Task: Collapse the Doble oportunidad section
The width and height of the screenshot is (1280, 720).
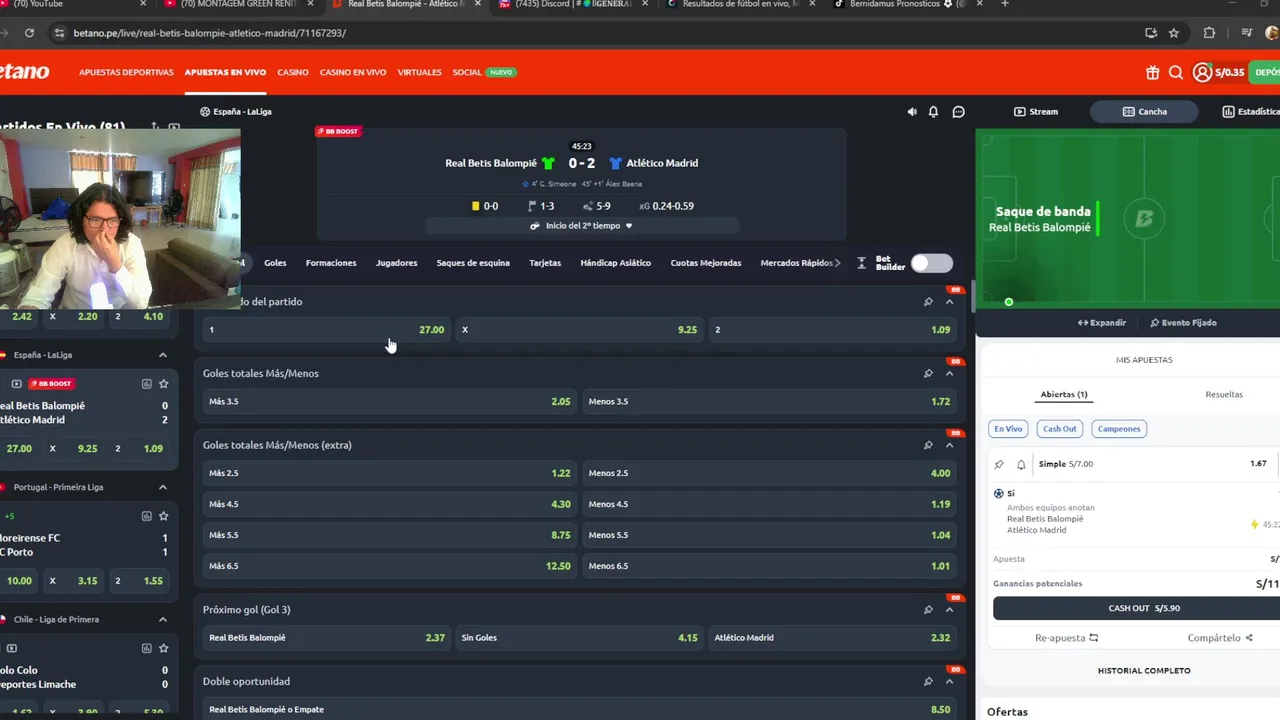Action: 950,681
